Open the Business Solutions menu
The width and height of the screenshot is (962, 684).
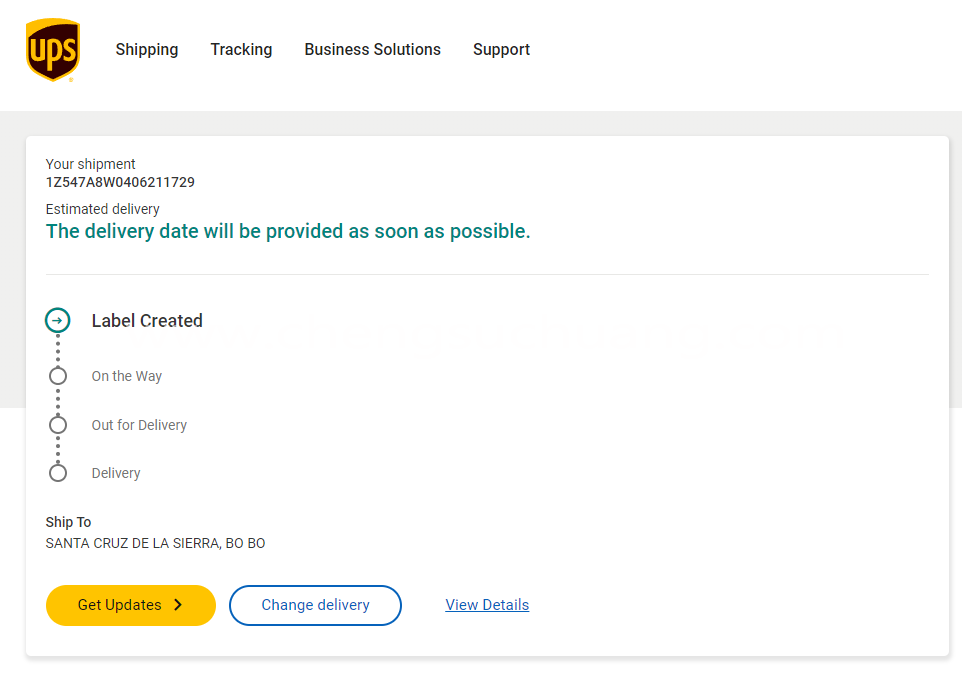pyautogui.click(x=372, y=50)
